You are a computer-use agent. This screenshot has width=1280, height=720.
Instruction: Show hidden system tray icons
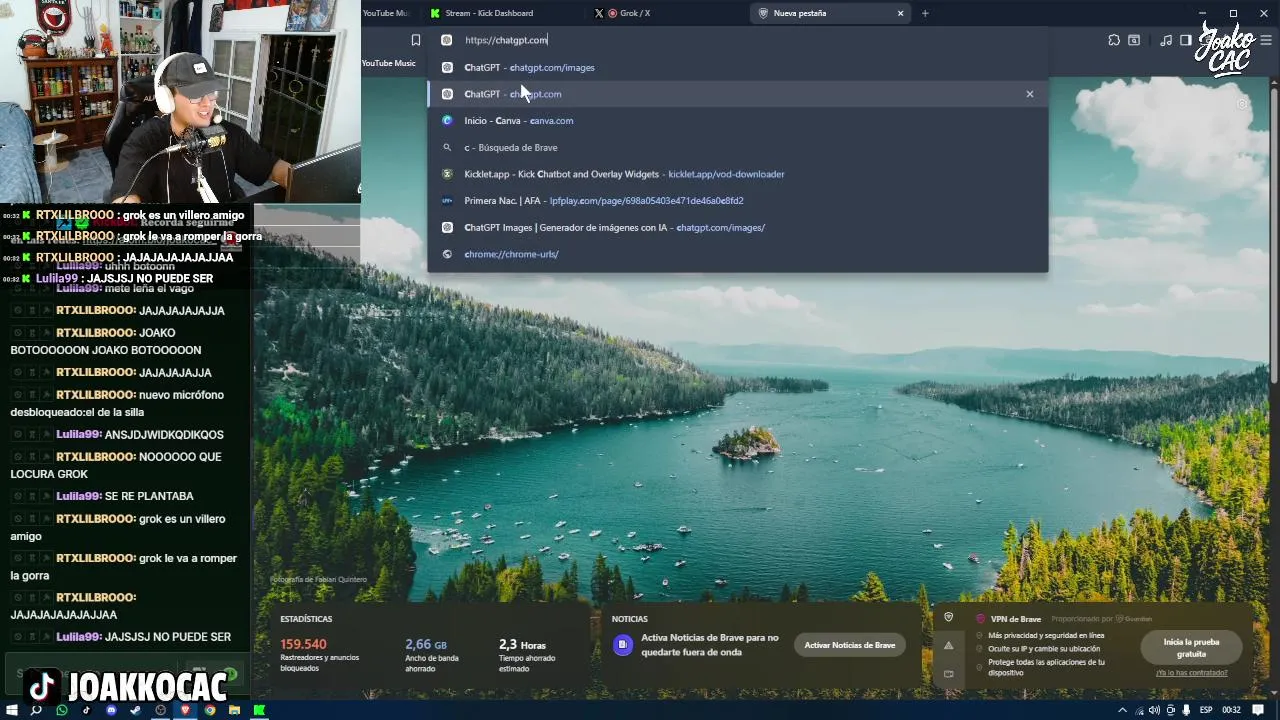click(1123, 710)
